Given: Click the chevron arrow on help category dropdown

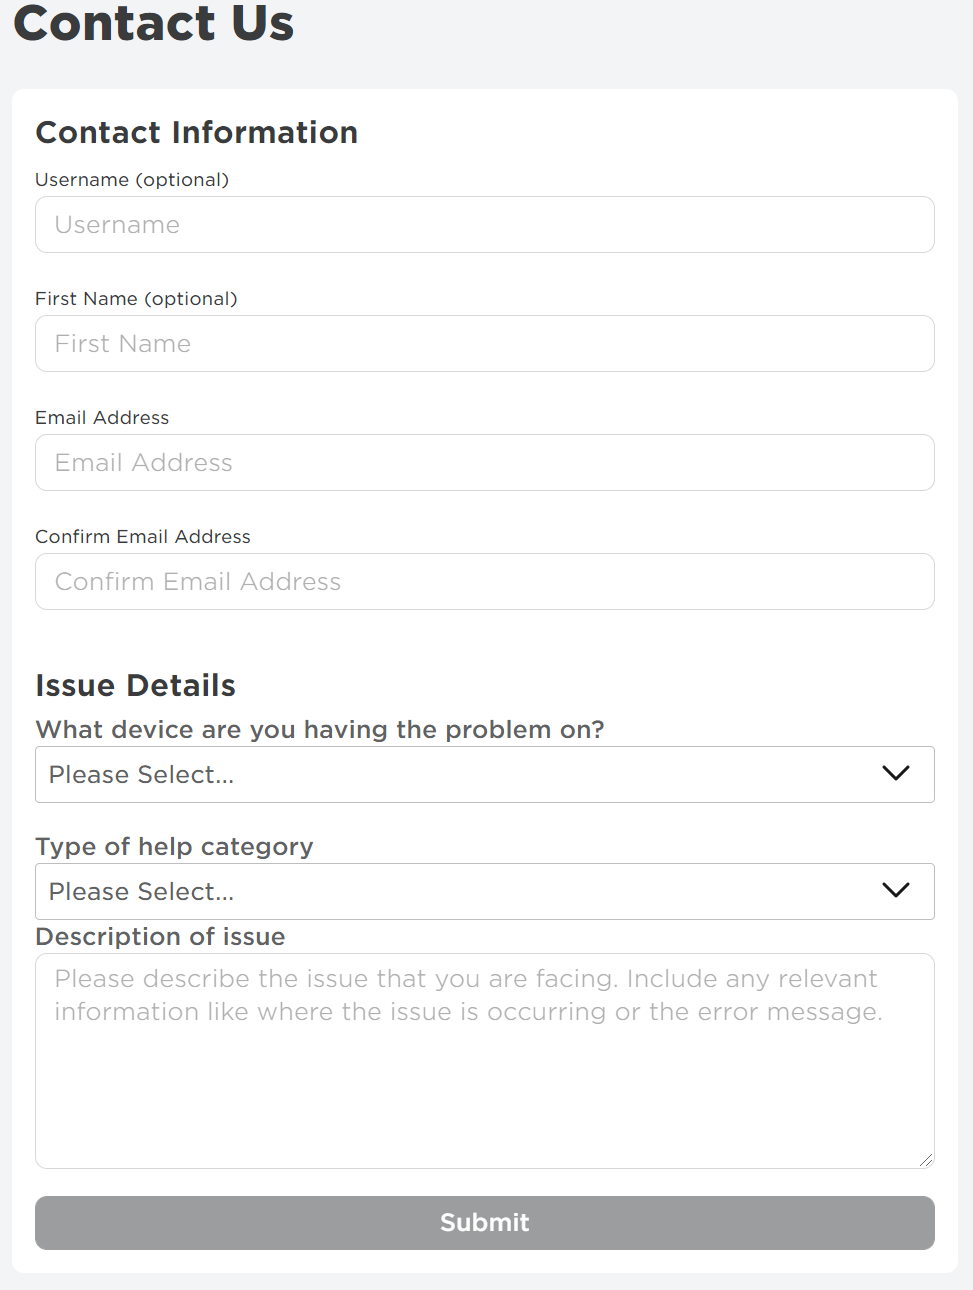Looking at the screenshot, I should (x=895, y=891).
